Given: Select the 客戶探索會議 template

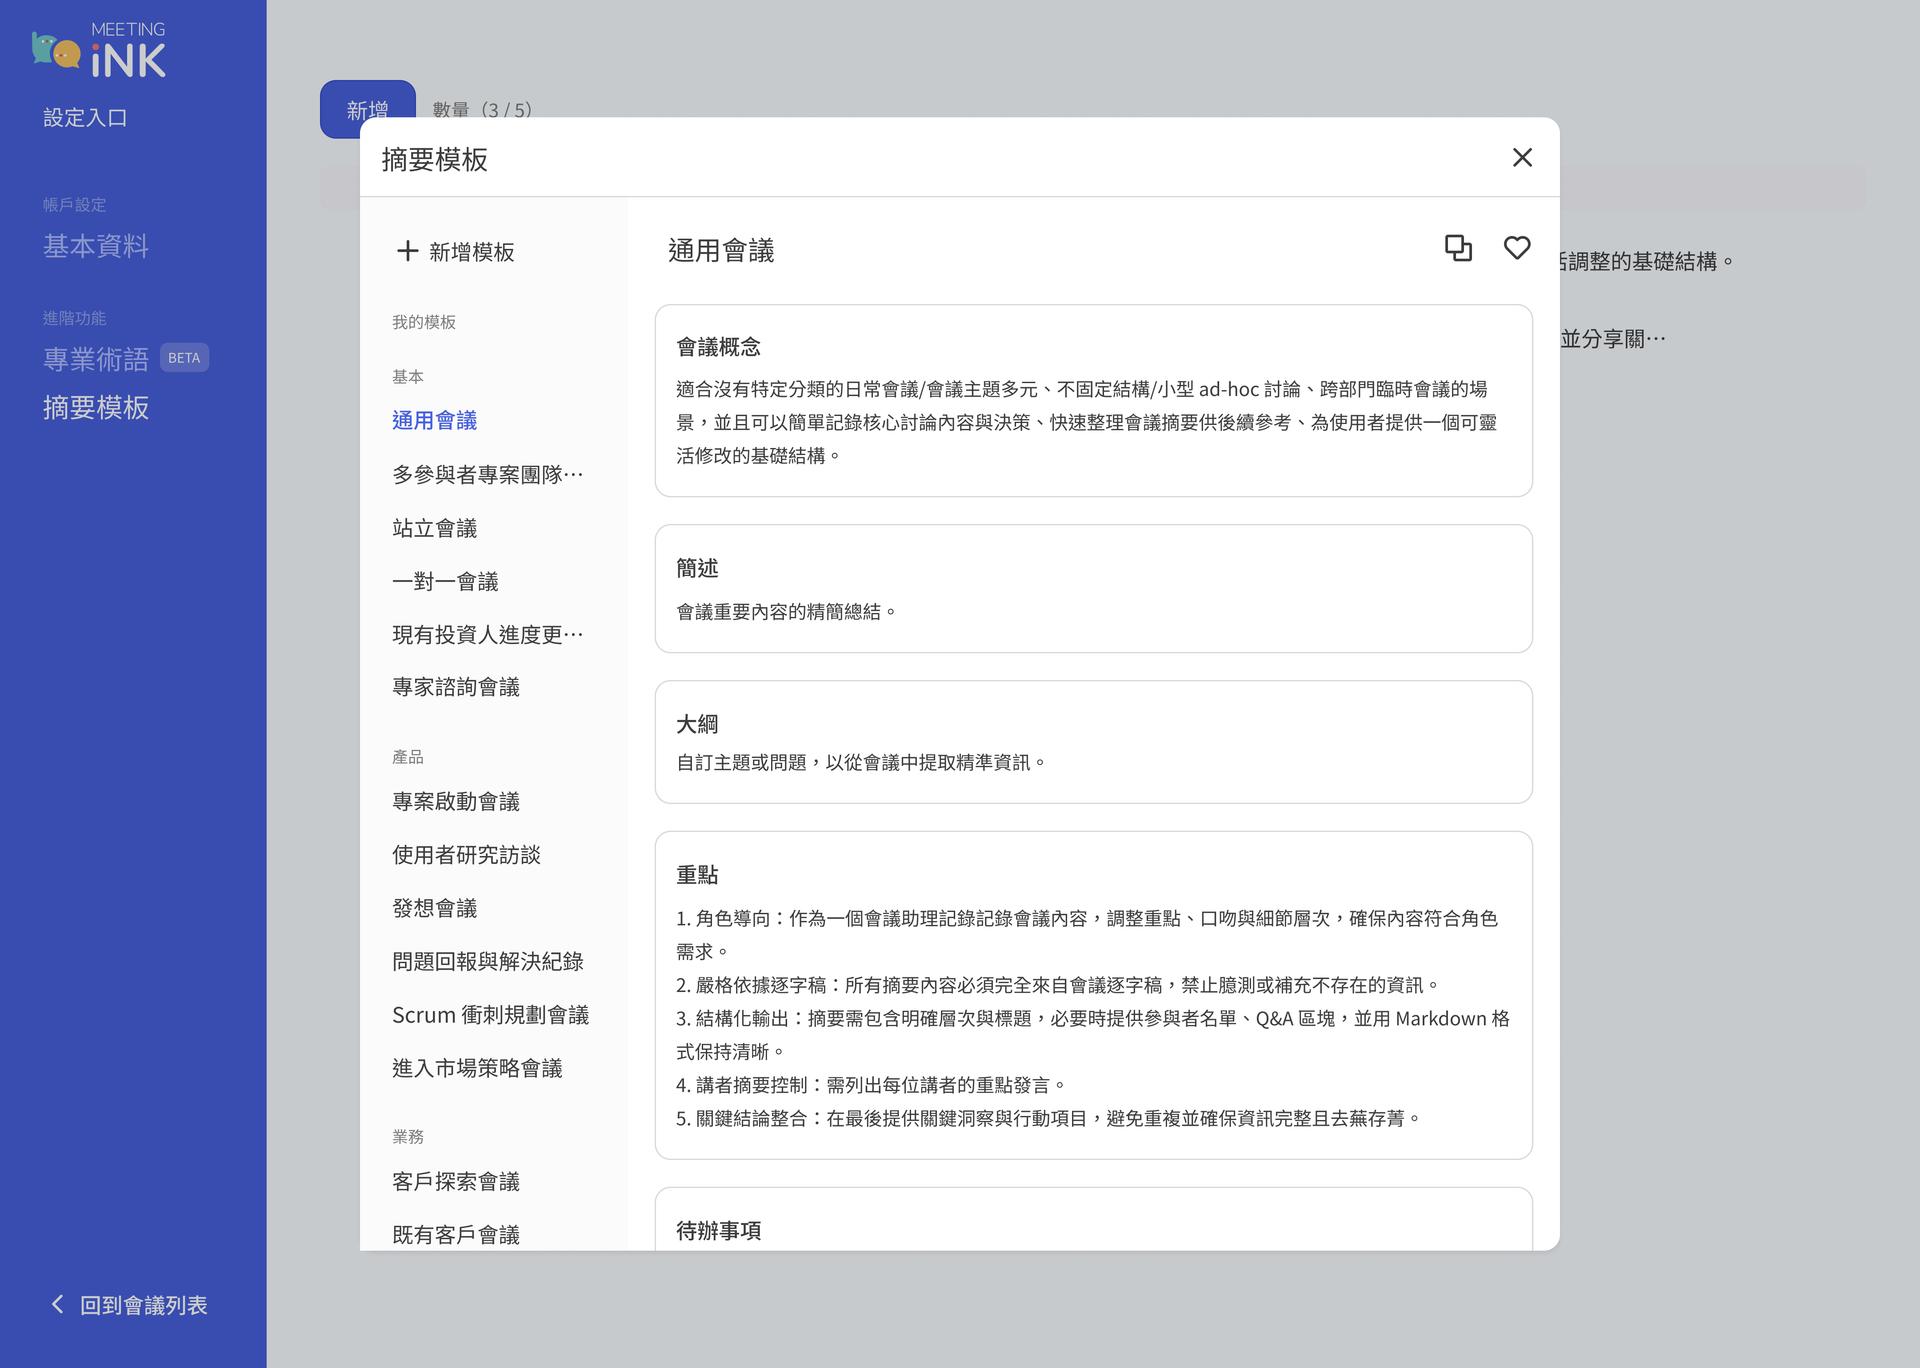Looking at the screenshot, I should pos(454,1181).
